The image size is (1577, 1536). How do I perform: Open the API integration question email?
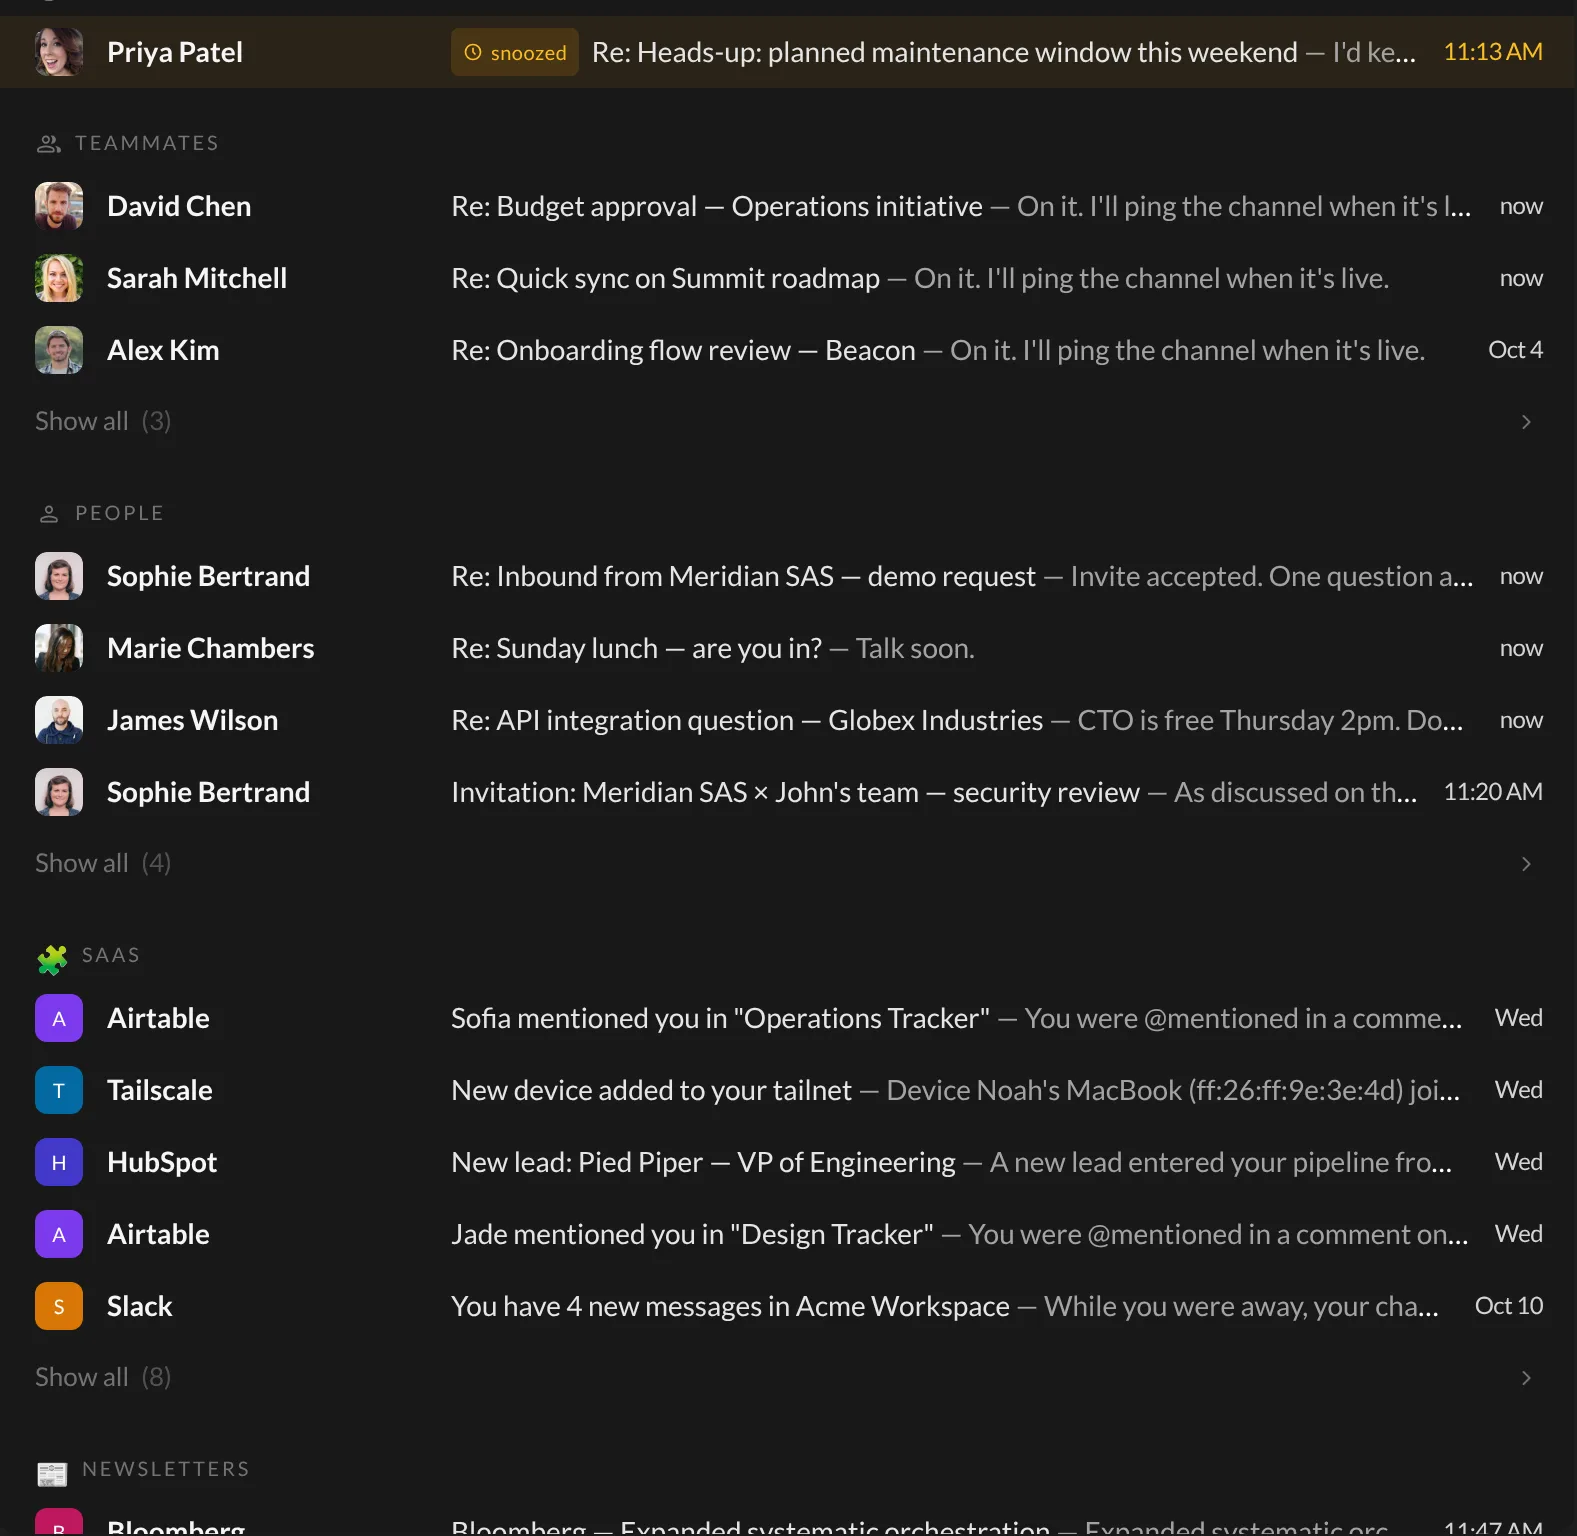pos(788,720)
